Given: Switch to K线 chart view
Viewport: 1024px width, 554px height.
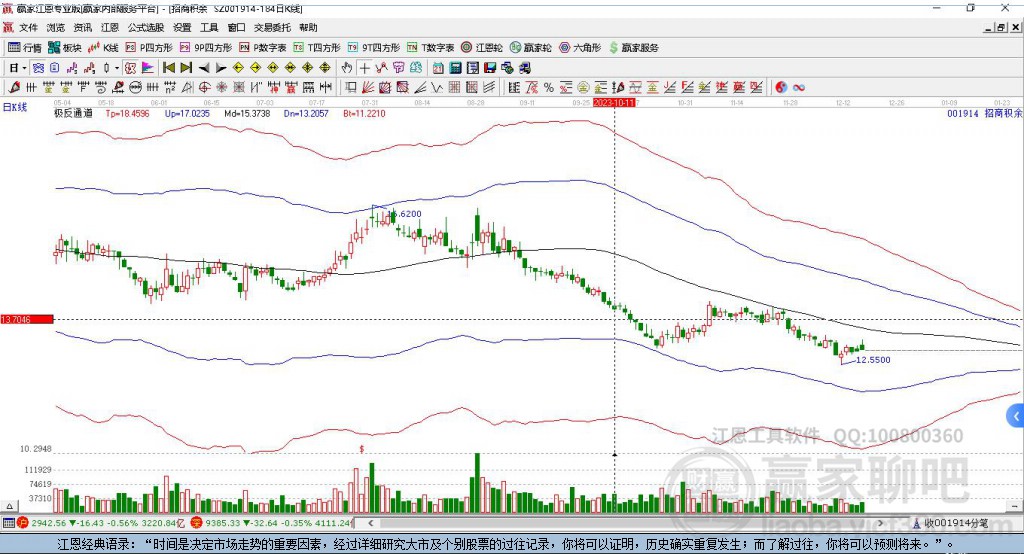Looking at the screenshot, I should click(x=103, y=48).
